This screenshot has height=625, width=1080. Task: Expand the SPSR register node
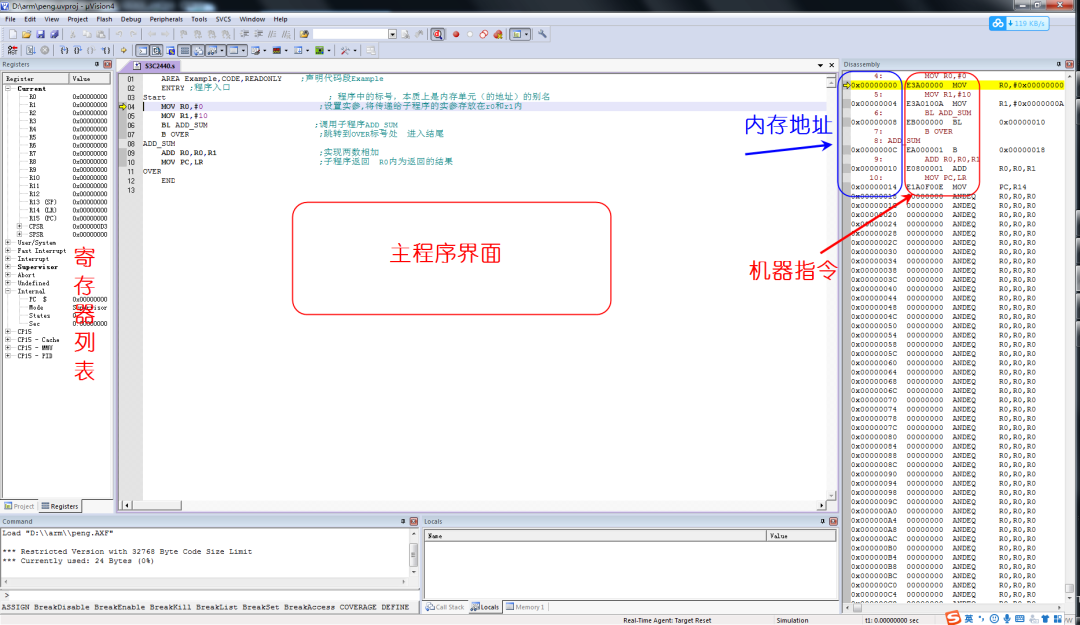tap(19, 234)
